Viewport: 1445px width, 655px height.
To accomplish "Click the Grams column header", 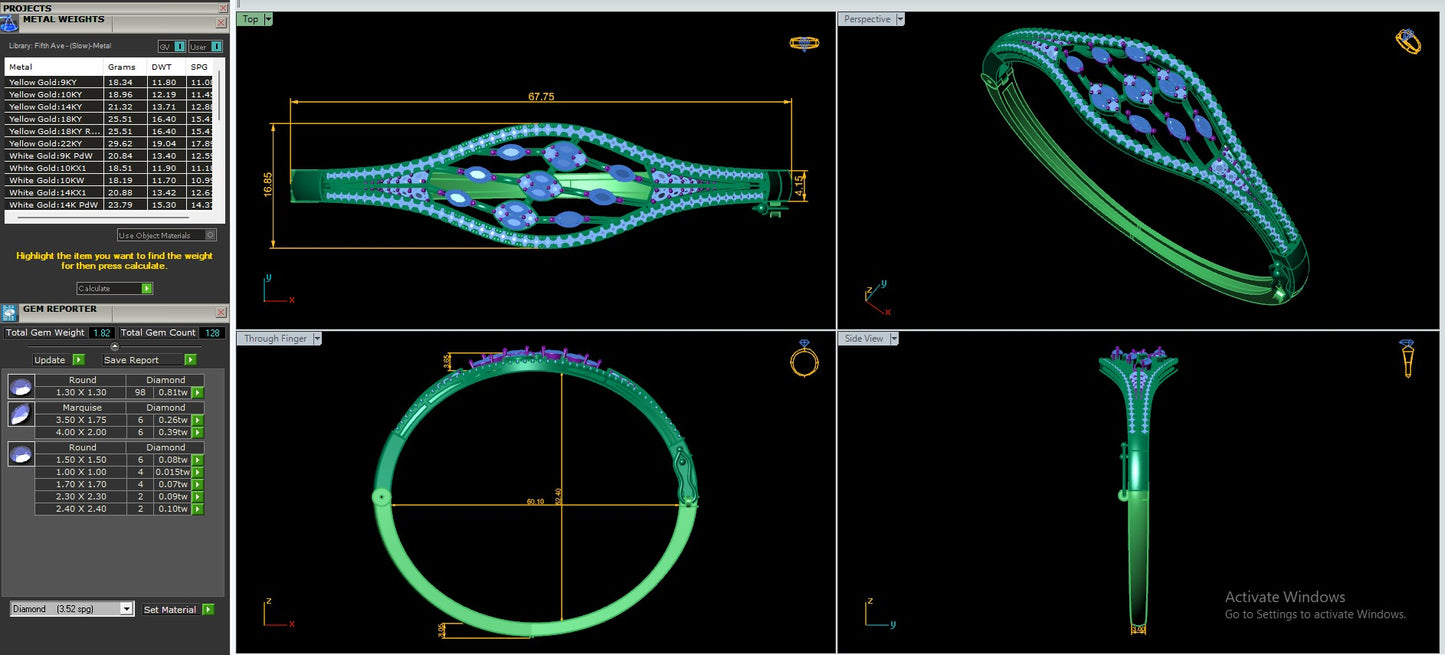I will point(126,67).
